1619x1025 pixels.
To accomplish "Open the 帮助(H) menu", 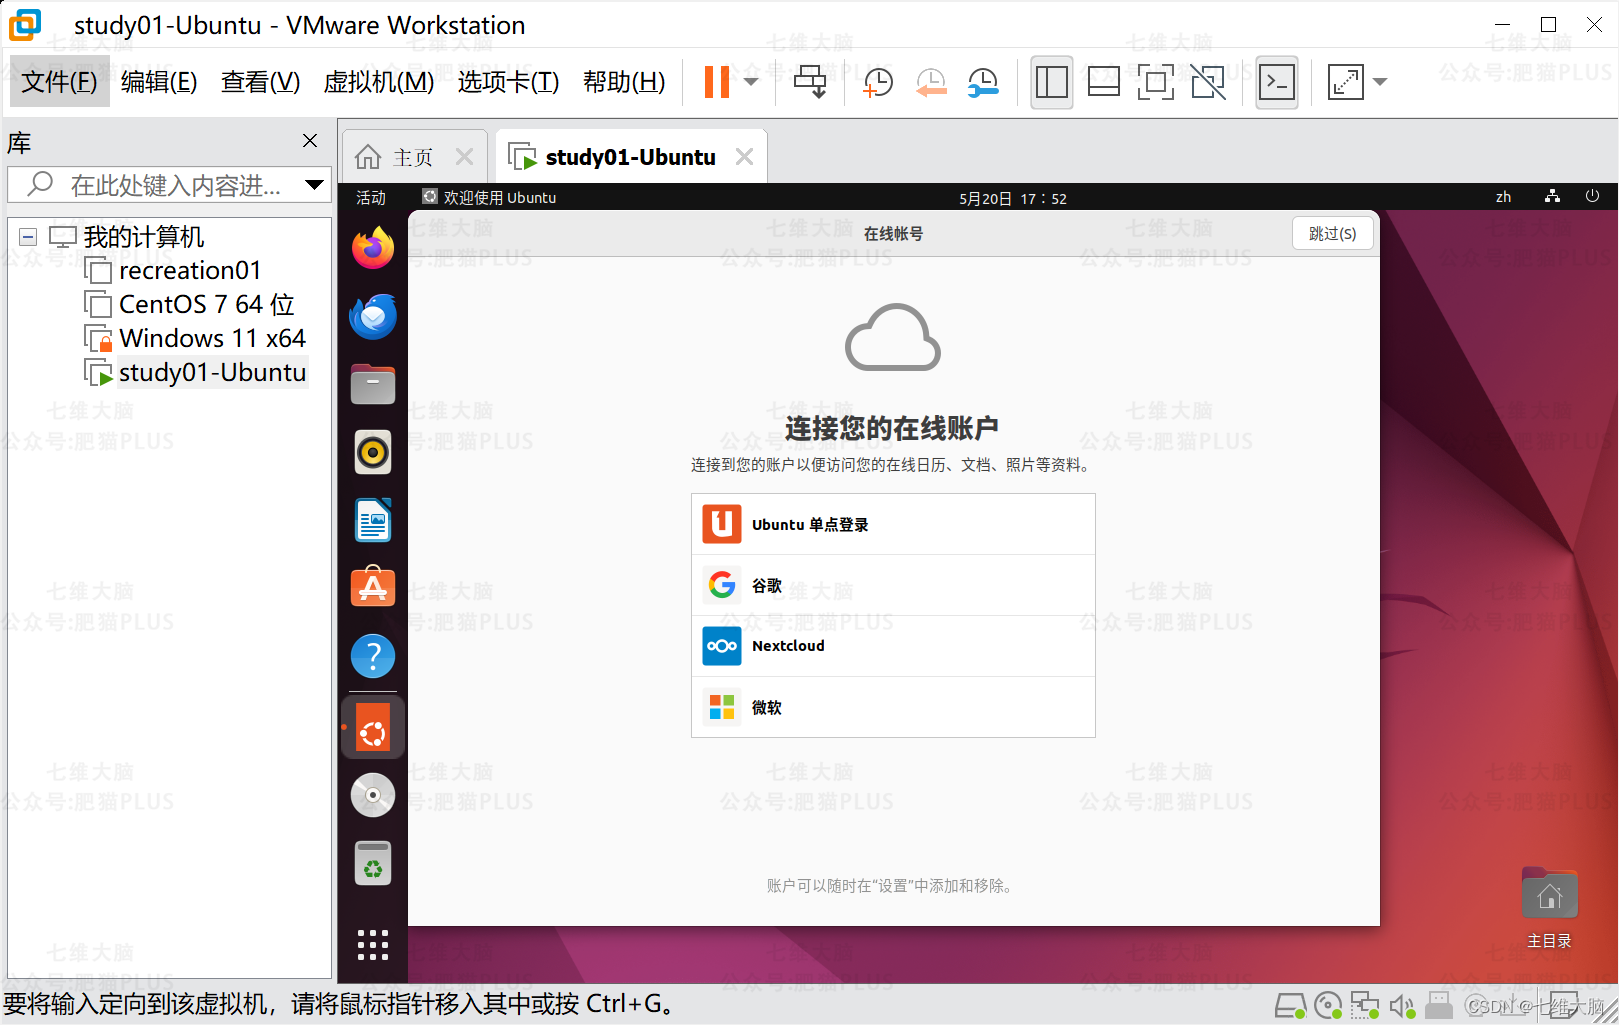I will [x=624, y=82].
